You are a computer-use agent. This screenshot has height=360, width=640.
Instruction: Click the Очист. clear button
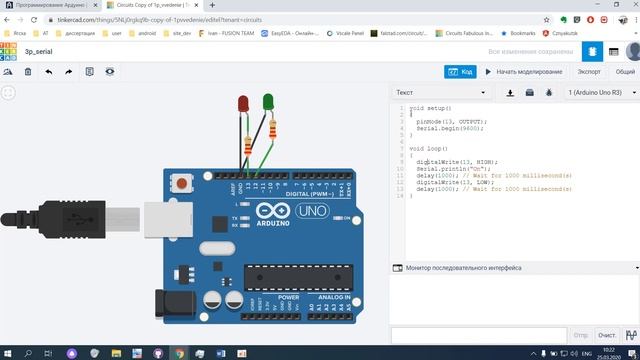coord(607,336)
